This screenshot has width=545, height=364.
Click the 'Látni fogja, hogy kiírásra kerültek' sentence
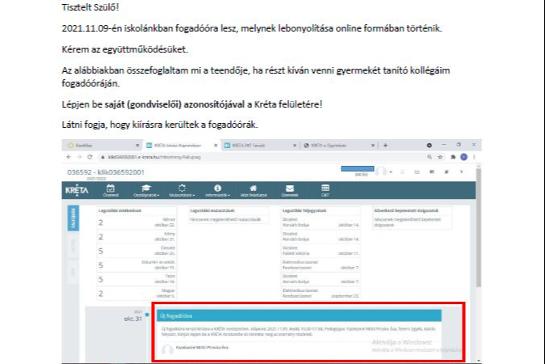[x=160, y=124]
